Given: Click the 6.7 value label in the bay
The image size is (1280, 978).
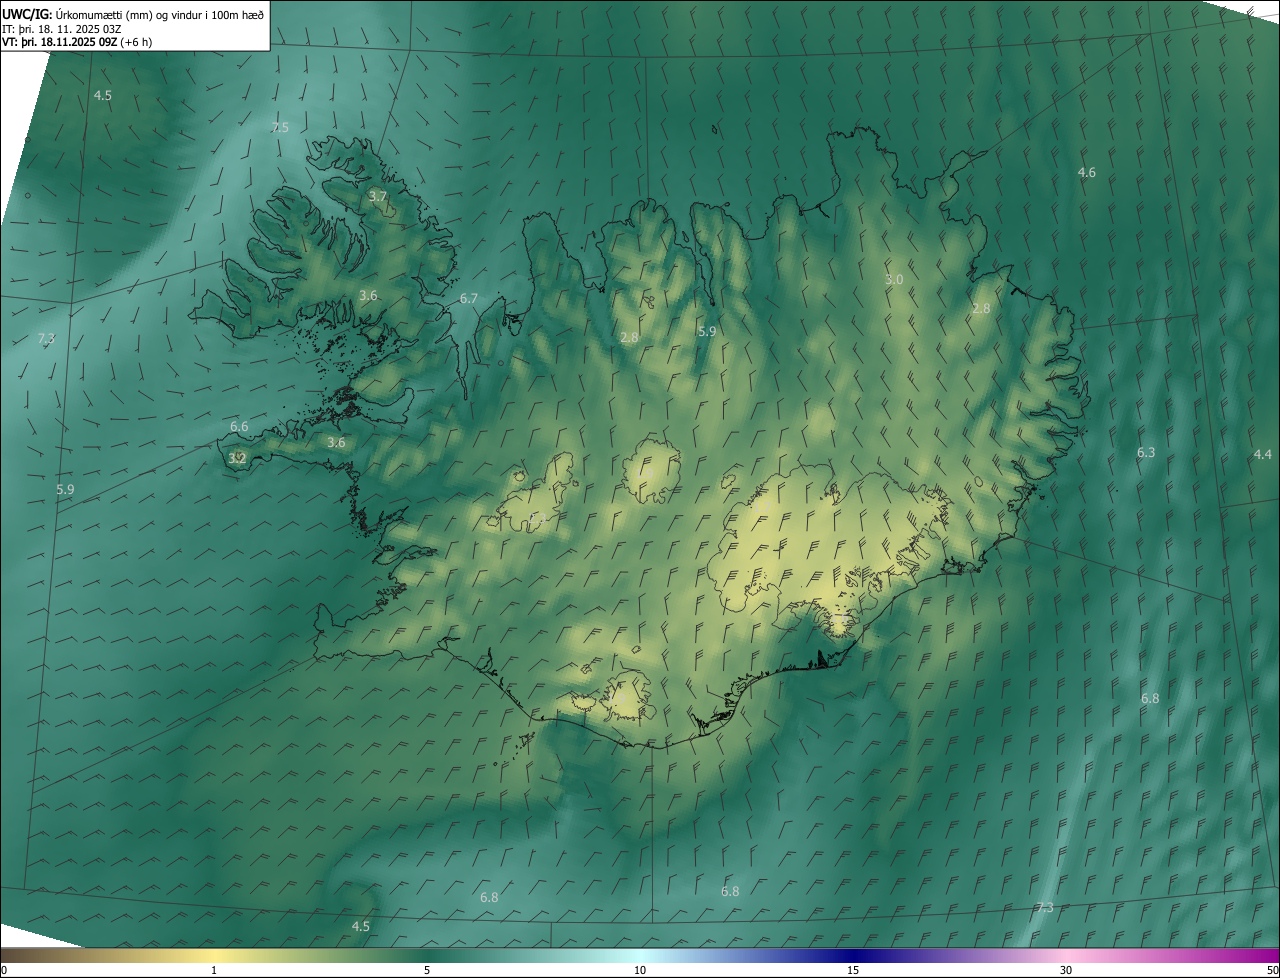Looking at the screenshot, I should click(468, 298).
